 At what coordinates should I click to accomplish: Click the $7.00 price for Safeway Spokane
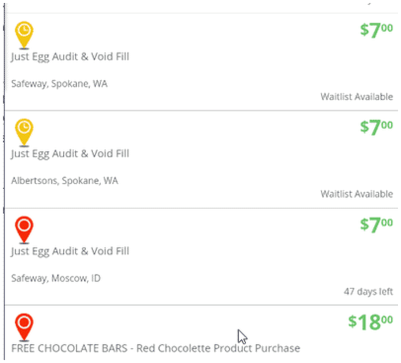coord(376,31)
